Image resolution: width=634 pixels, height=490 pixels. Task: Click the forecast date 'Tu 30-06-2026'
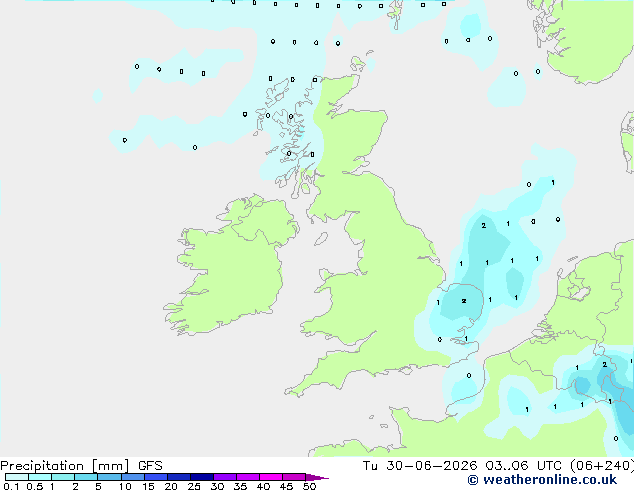pos(420,466)
